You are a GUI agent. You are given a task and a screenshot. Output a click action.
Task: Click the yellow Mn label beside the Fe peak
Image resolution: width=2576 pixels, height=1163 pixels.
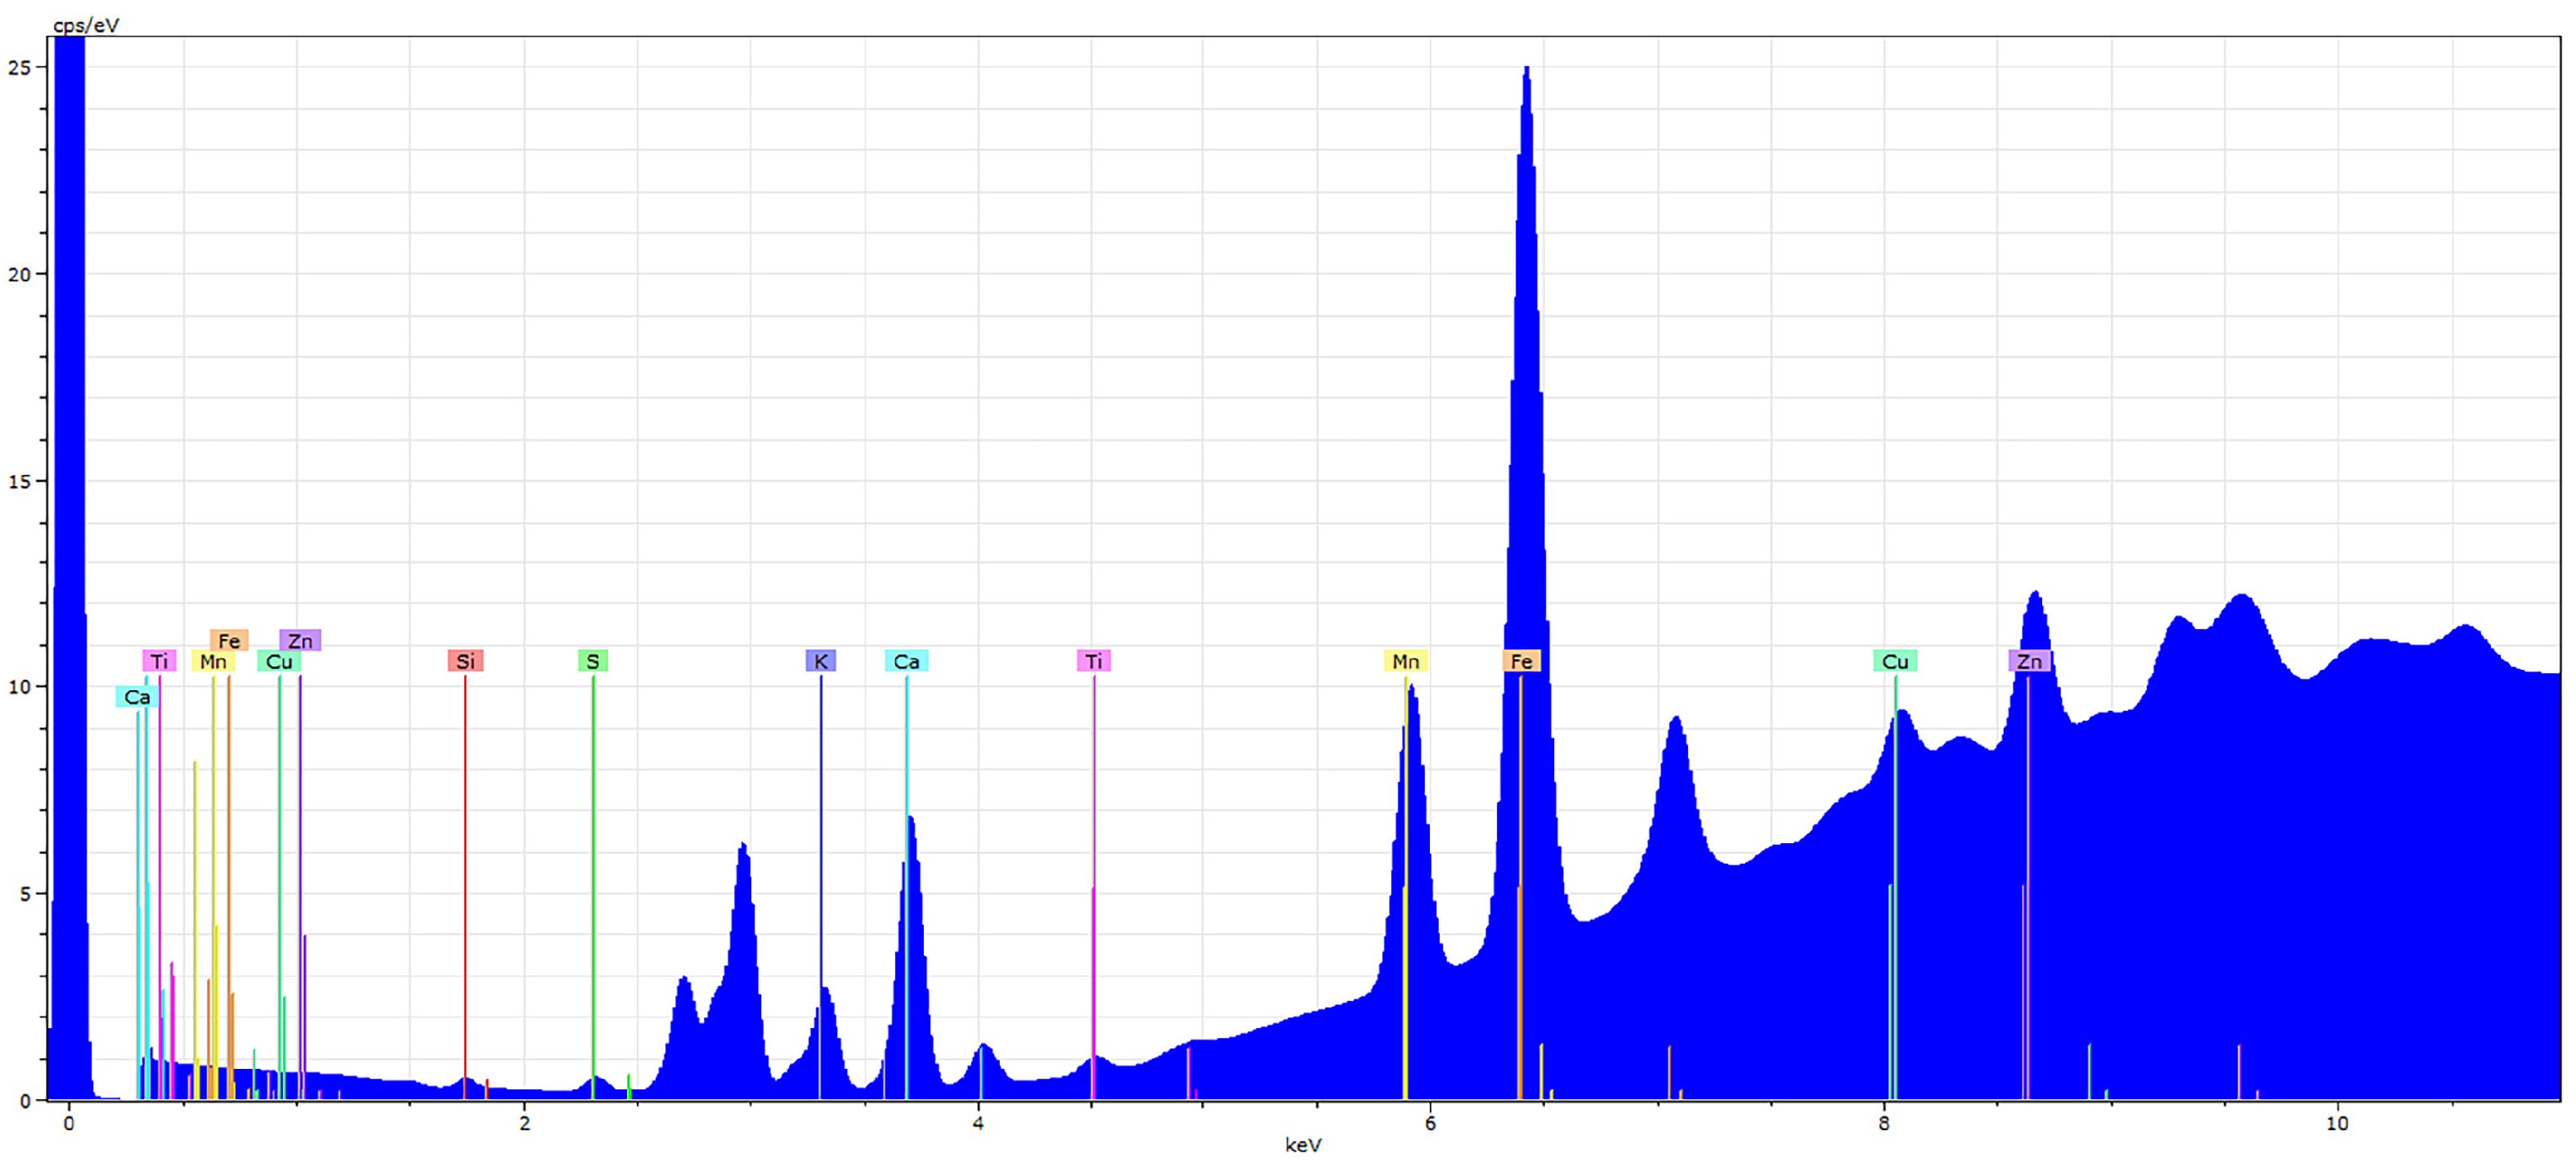[x=1405, y=661]
